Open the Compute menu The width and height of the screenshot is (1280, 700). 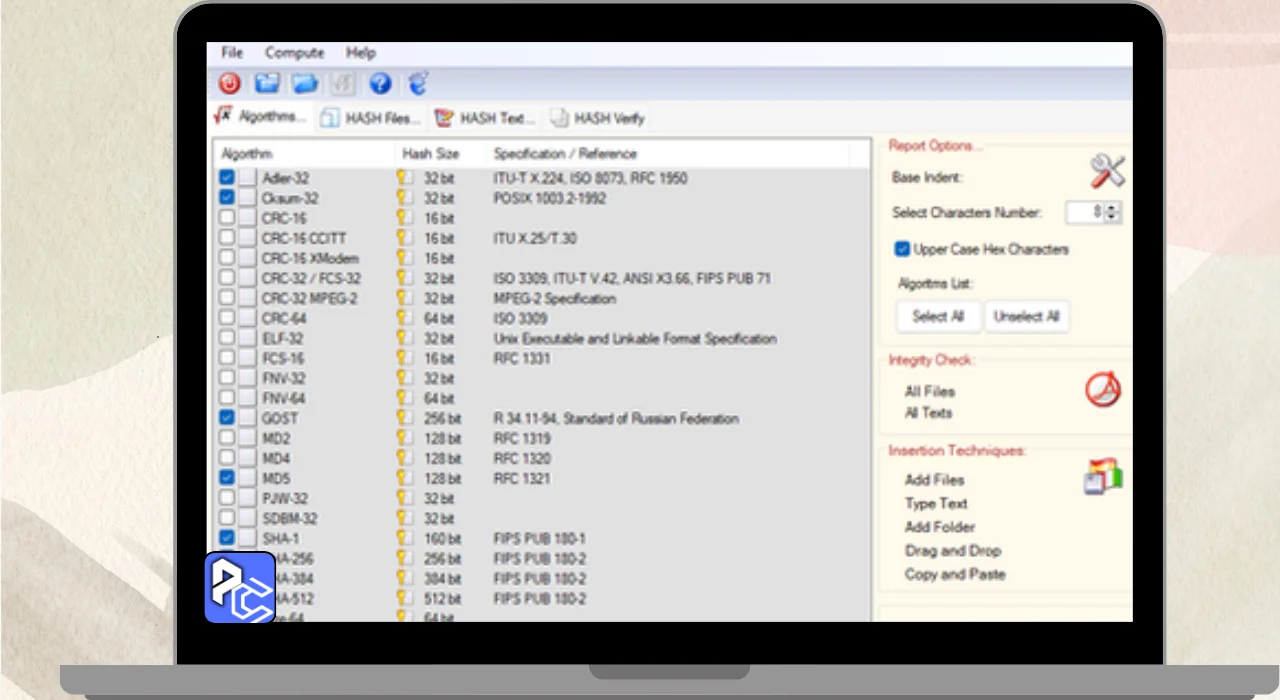[x=294, y=53]
